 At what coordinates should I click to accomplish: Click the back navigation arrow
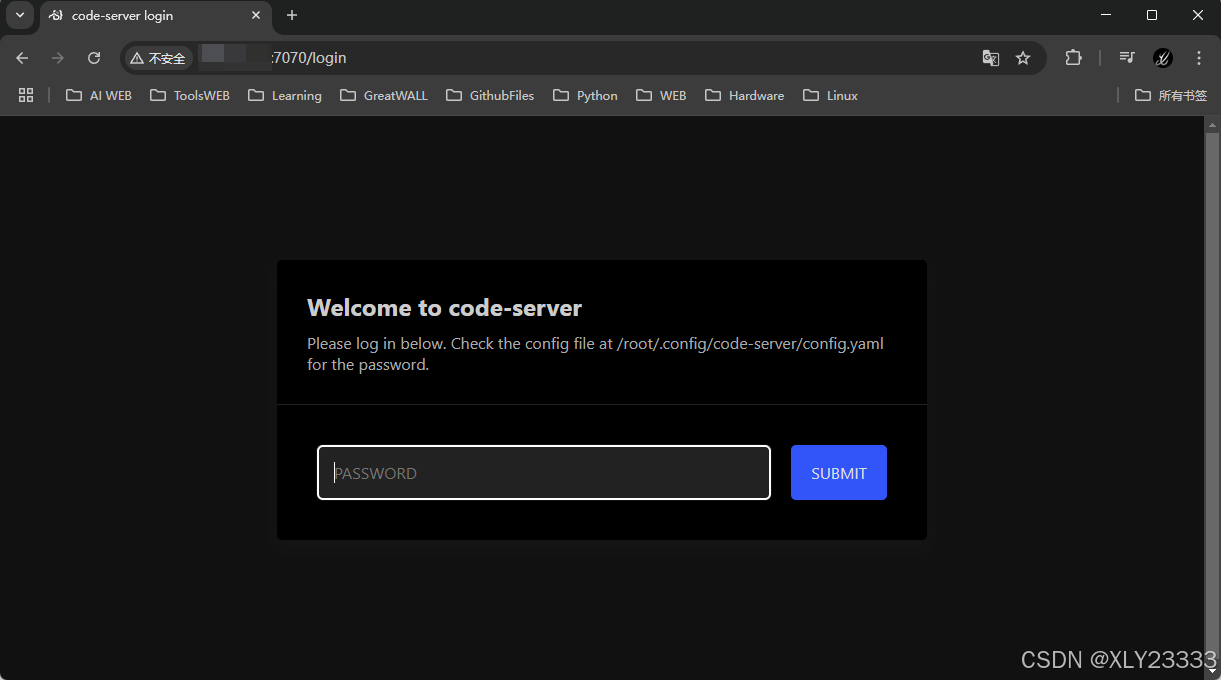22,58
